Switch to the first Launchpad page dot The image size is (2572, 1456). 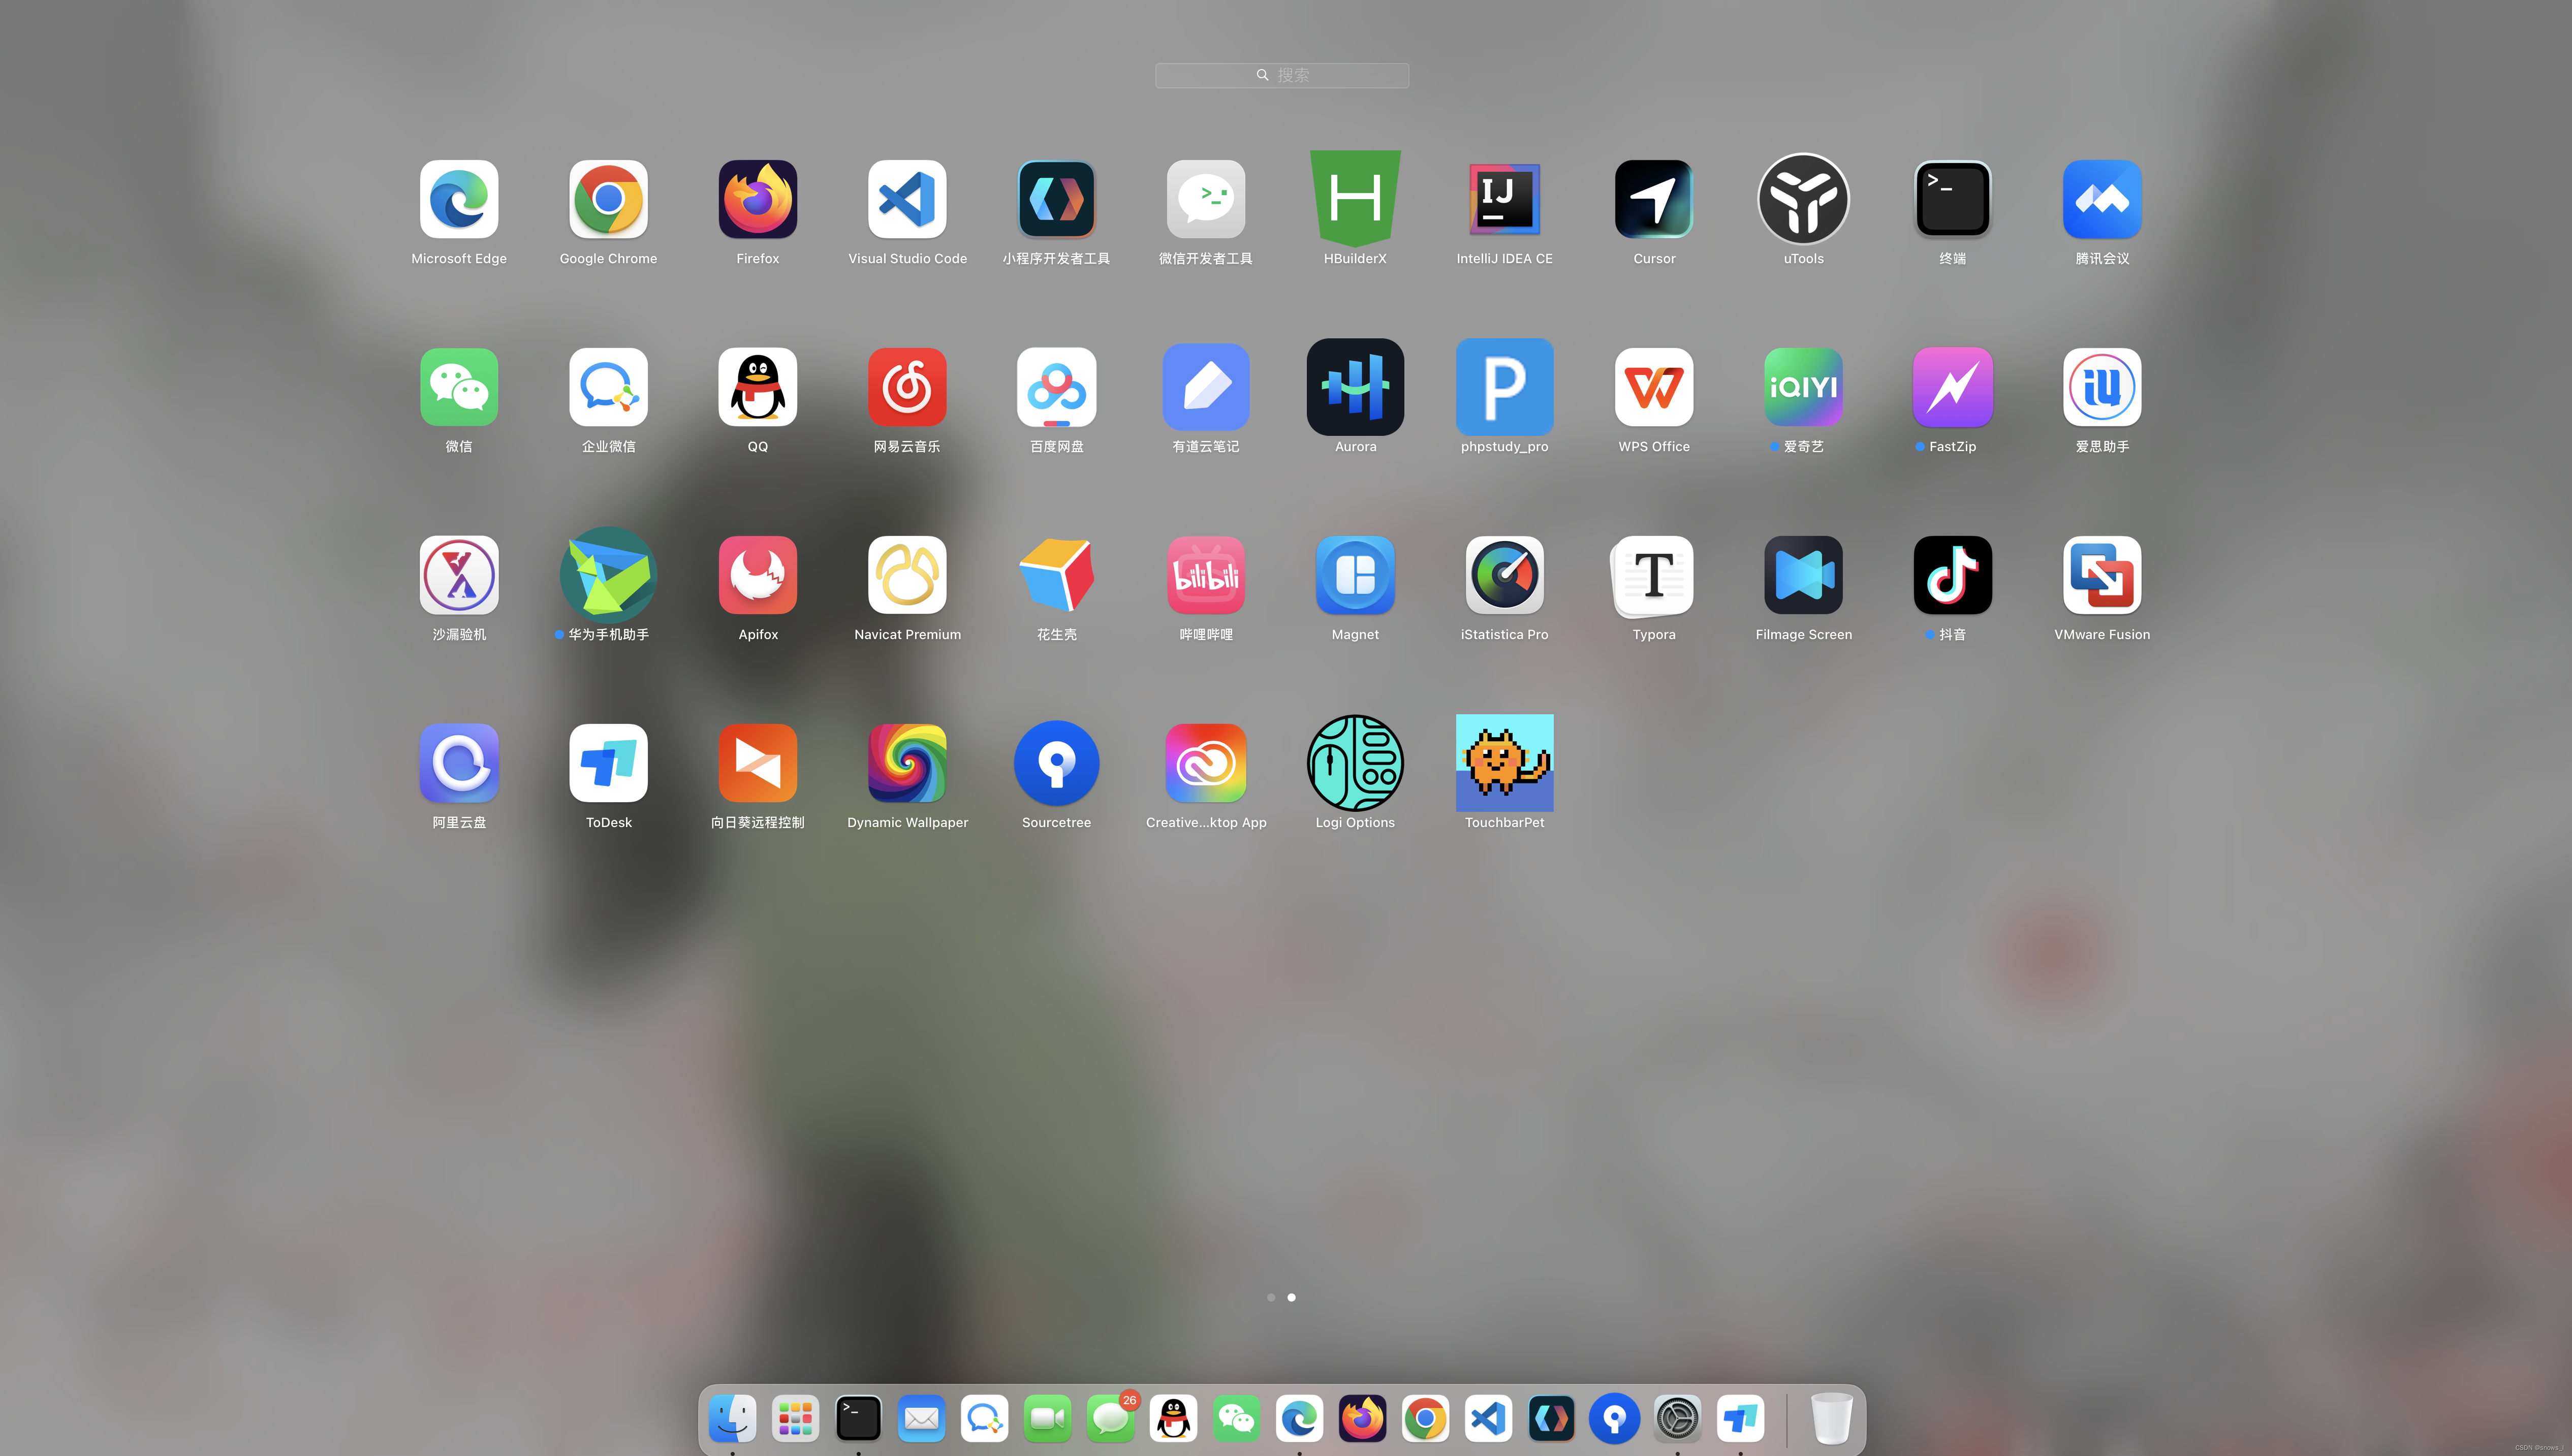(x=1271, y=1297)
